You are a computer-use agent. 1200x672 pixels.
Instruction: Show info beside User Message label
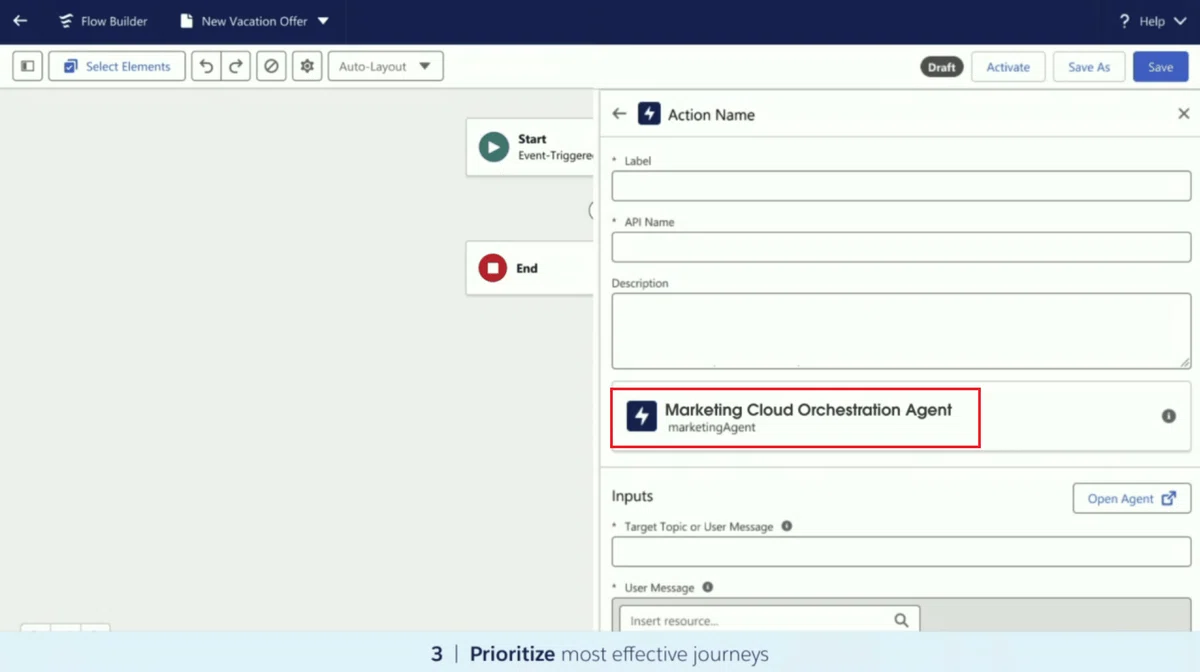707,587
